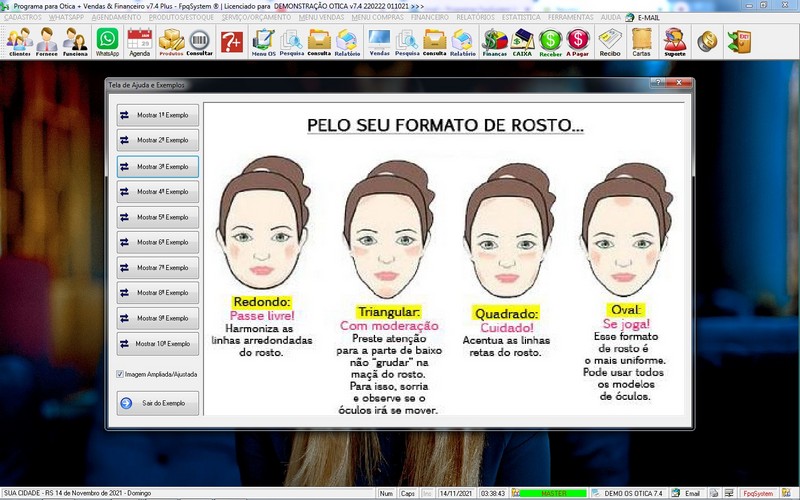Open the SERVIÇO/ORÇAMENTO menu
Image resolution: width=800 pixels, height=500 pixels.
click(x=256, y=17)
